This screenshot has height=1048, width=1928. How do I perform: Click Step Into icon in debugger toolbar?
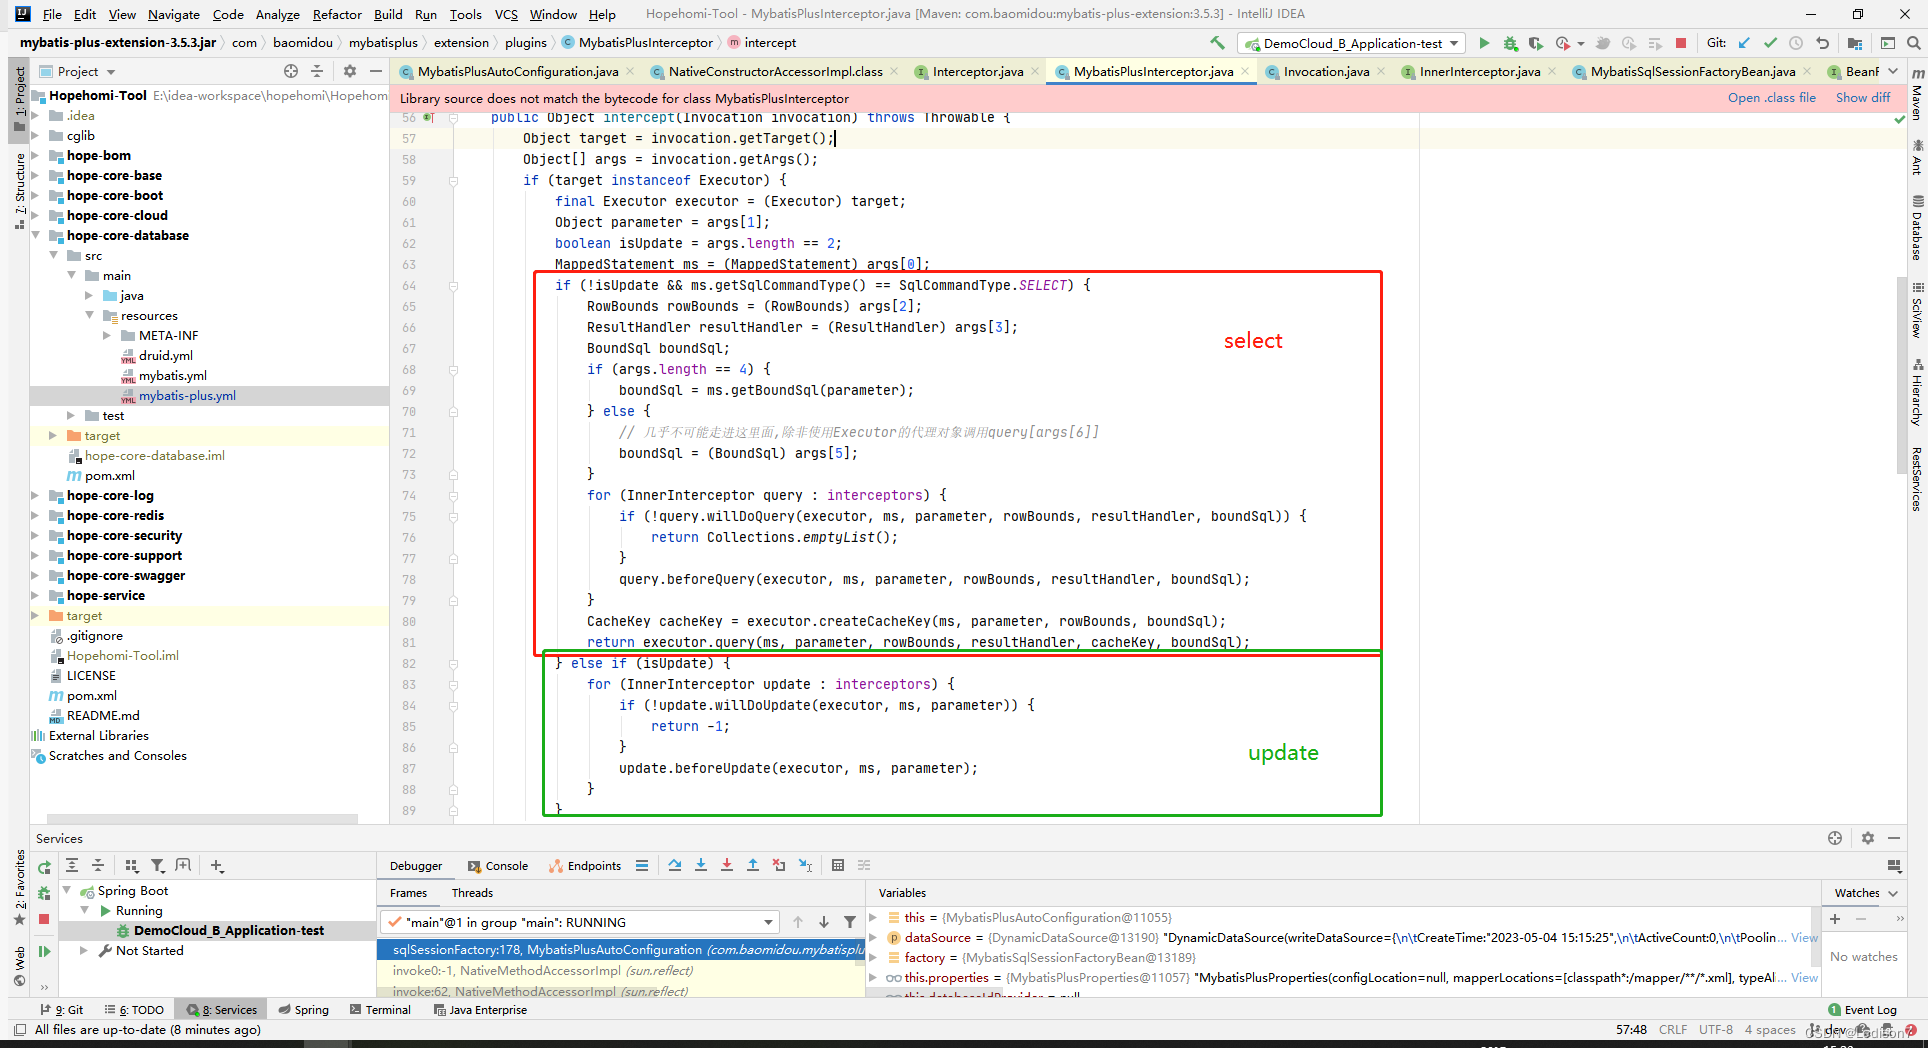point(701,865)
